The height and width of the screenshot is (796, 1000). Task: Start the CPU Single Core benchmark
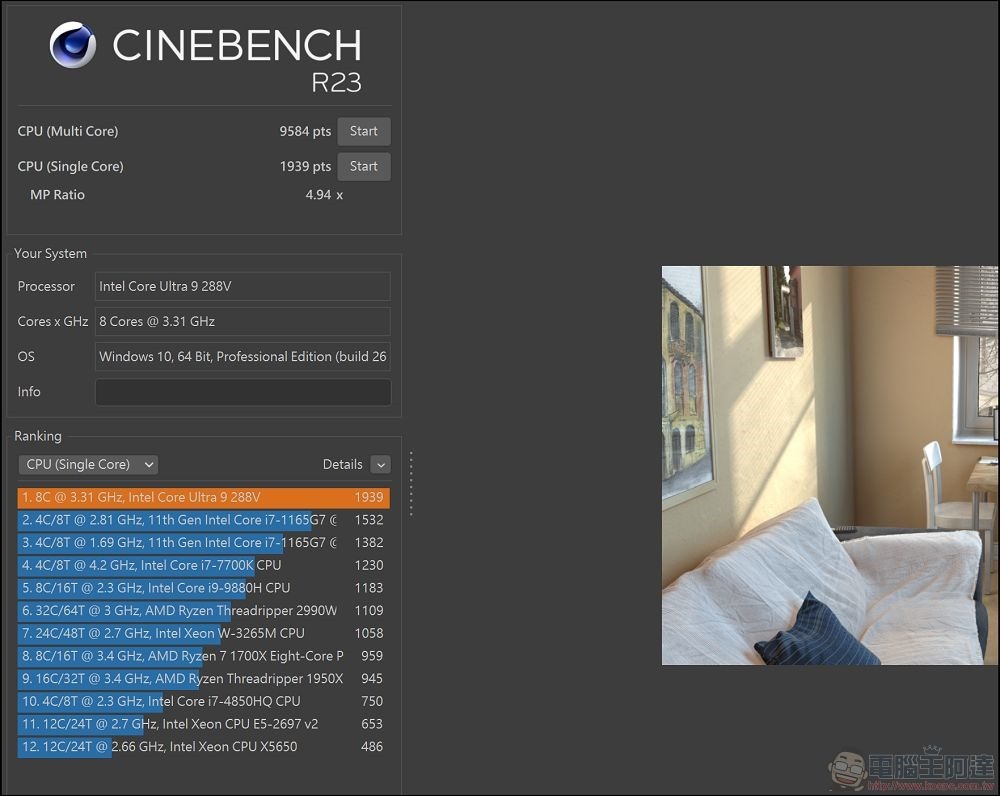click(x=364, y=166)
